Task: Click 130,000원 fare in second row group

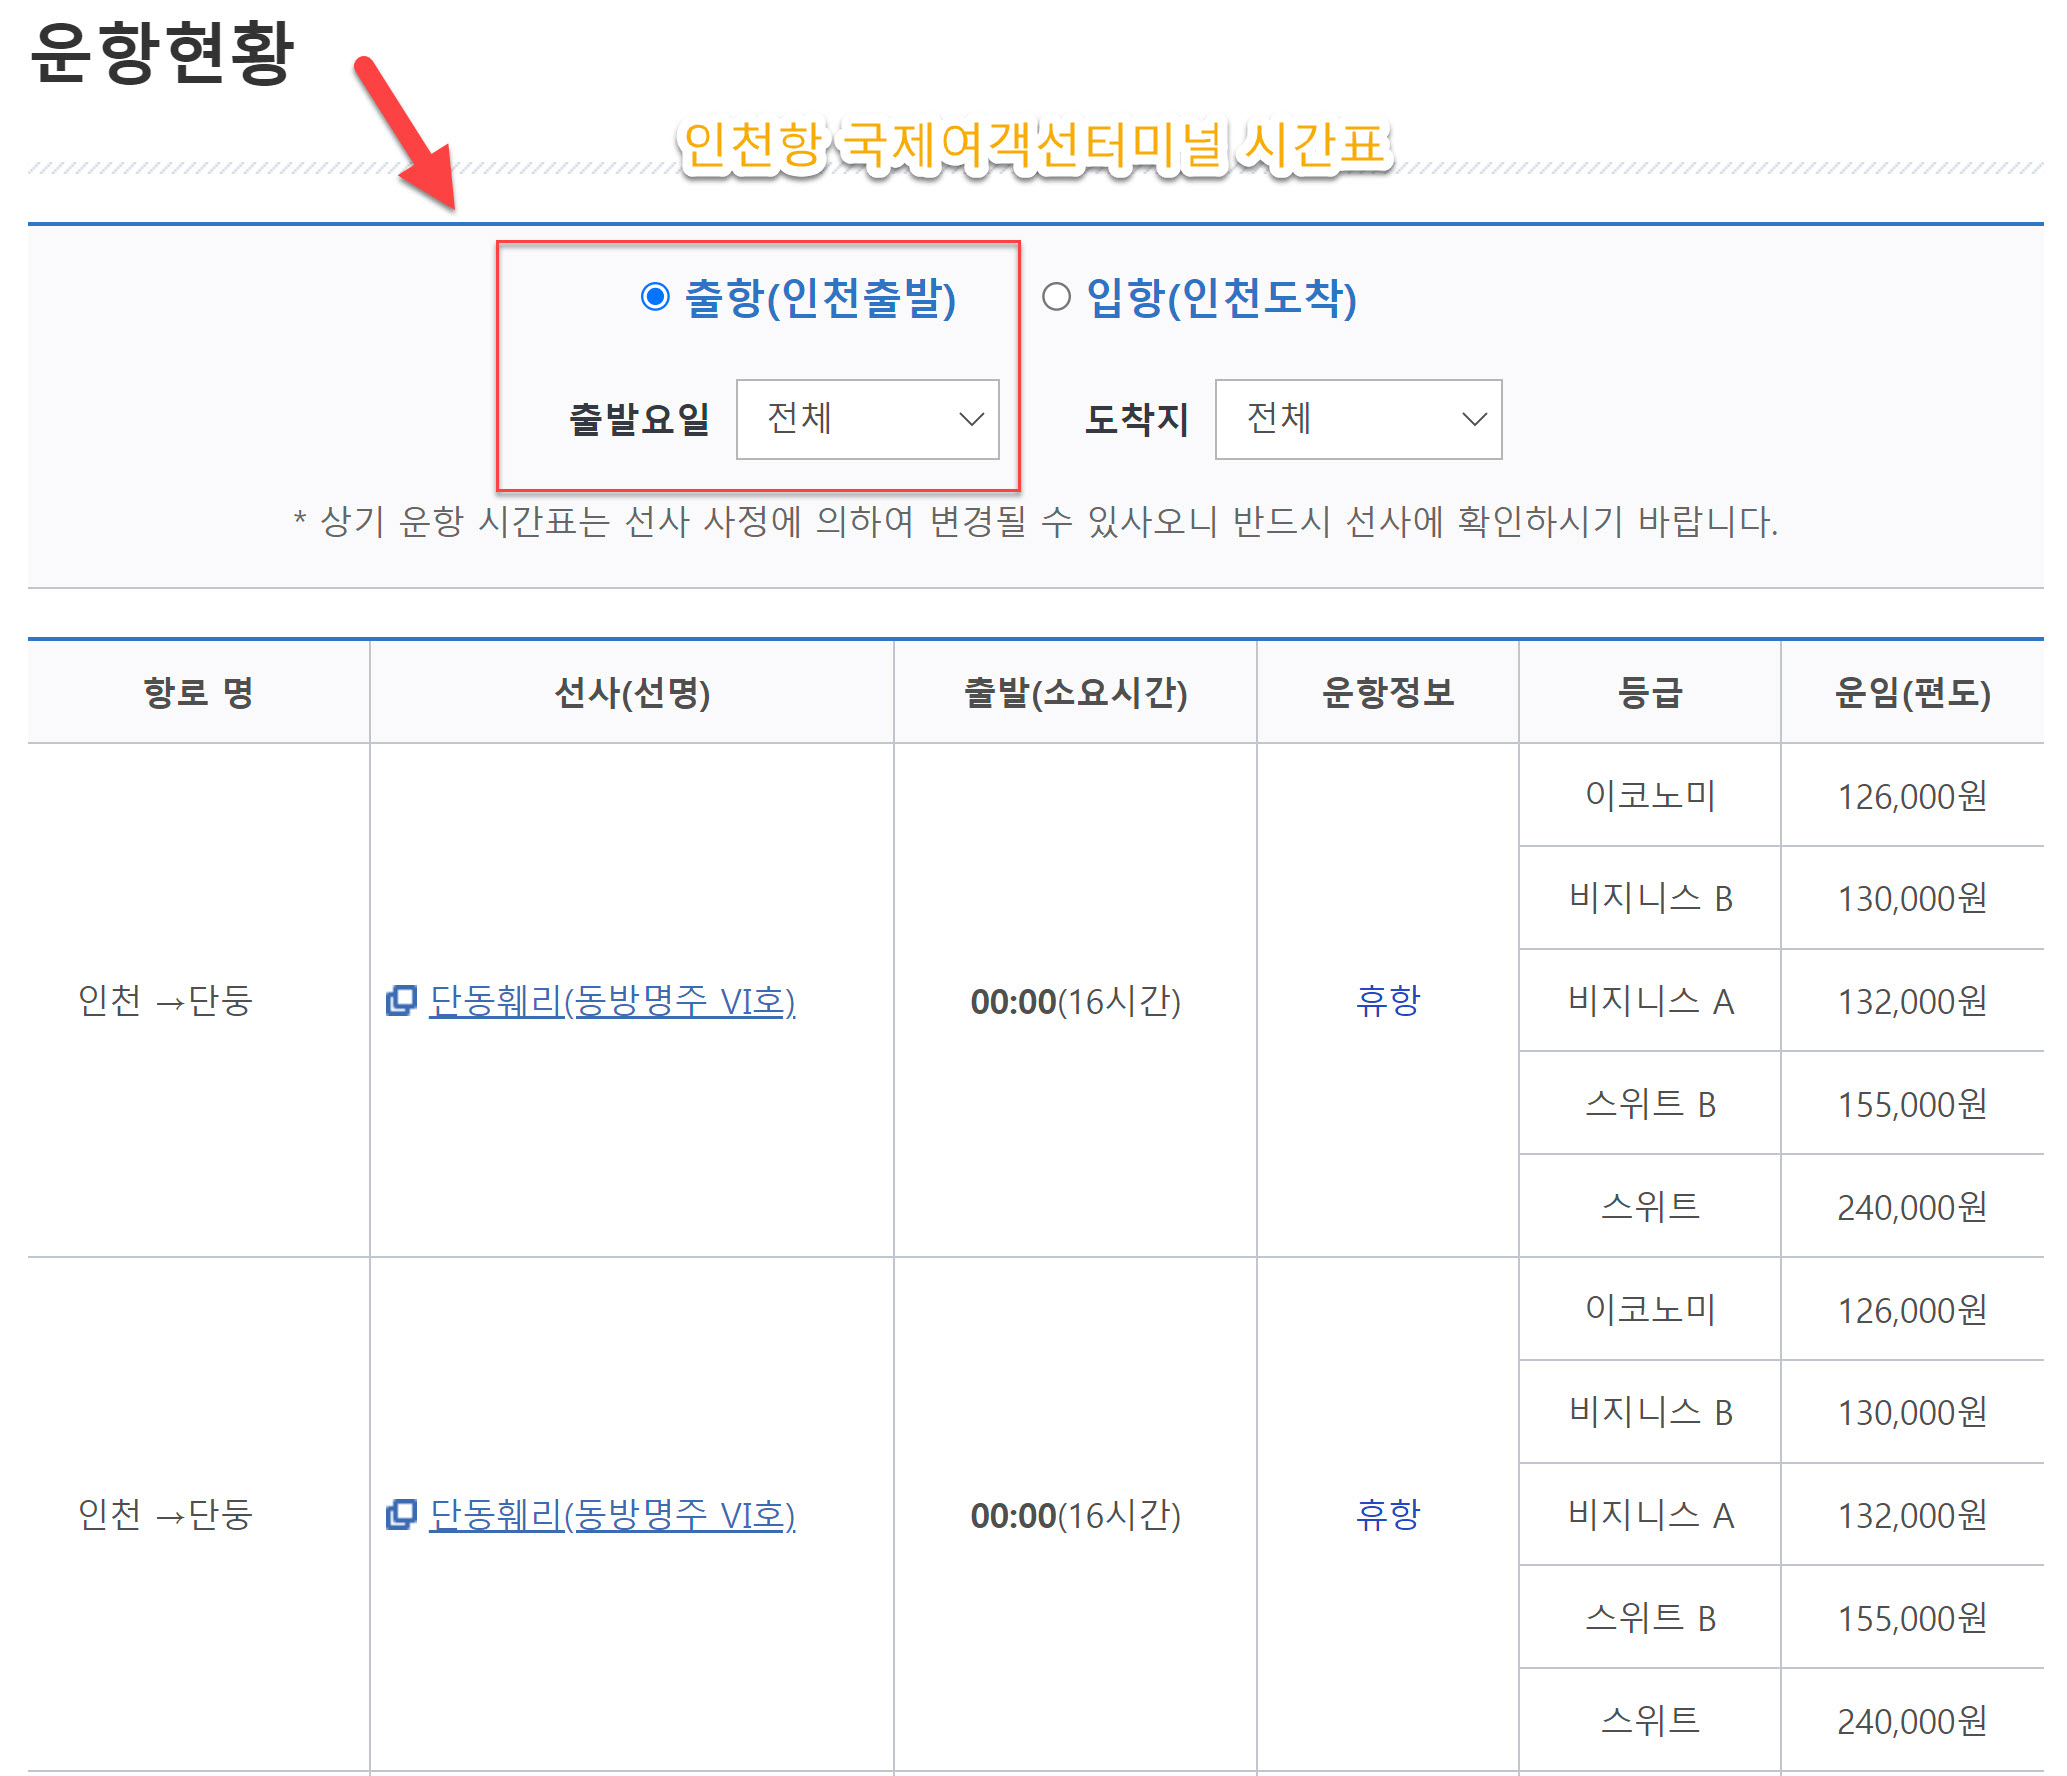Action: (1912, 1412)
